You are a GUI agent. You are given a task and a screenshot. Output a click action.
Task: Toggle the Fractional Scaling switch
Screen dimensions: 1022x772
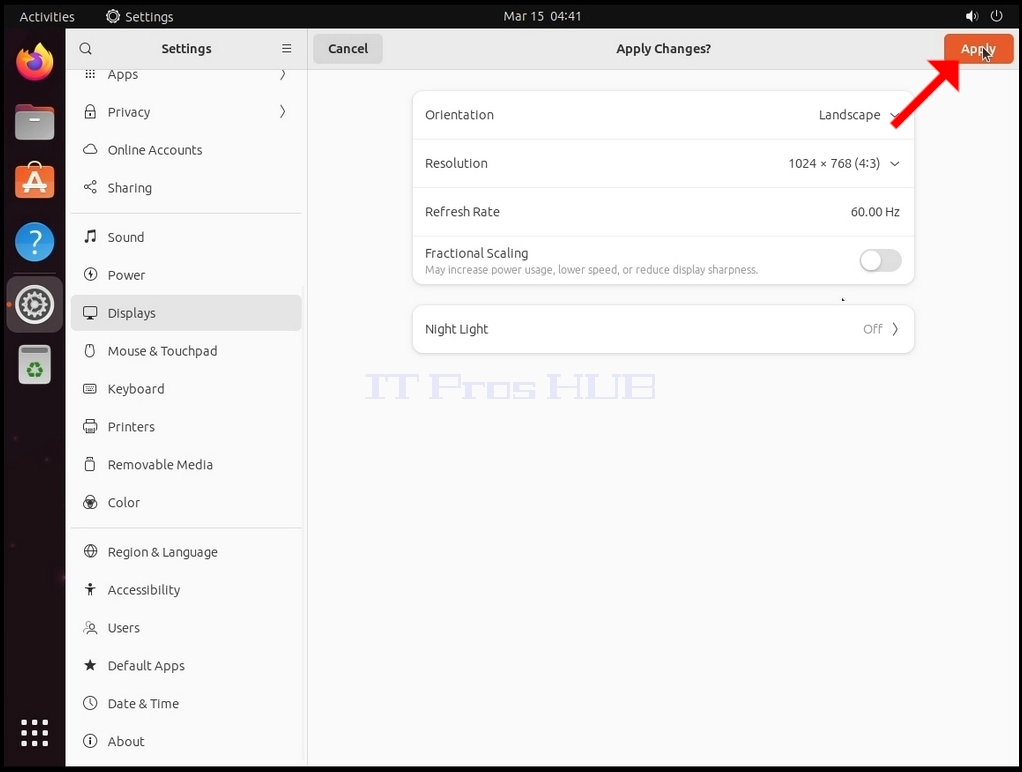pyautogui.click(x=880, y=260)
